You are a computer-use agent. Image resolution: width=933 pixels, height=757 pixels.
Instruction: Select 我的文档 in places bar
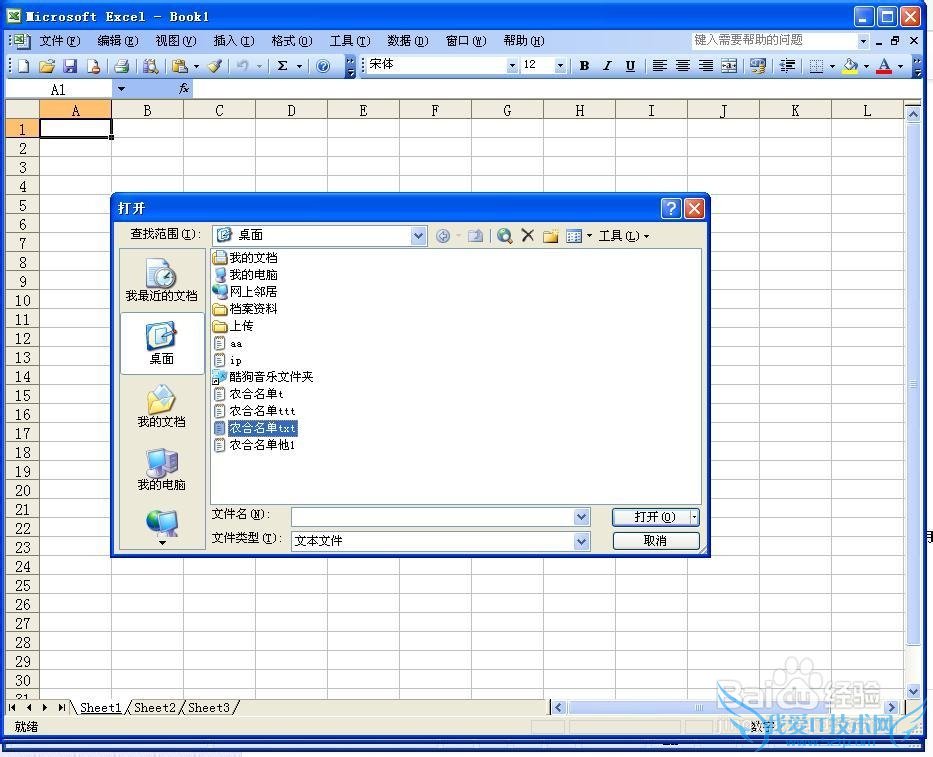click(161, 406)
